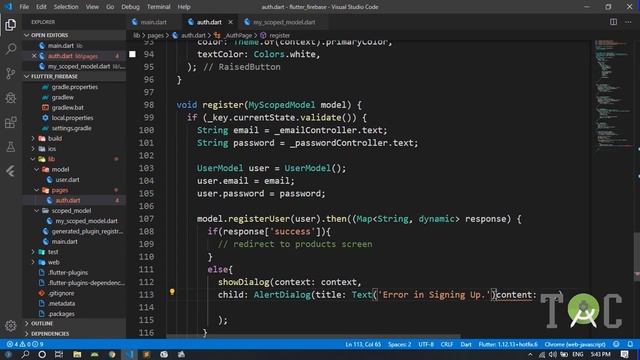The image size is (640, 360).
Task: Open the Debug view in activity bar
Action: click(x=11, y=98)
